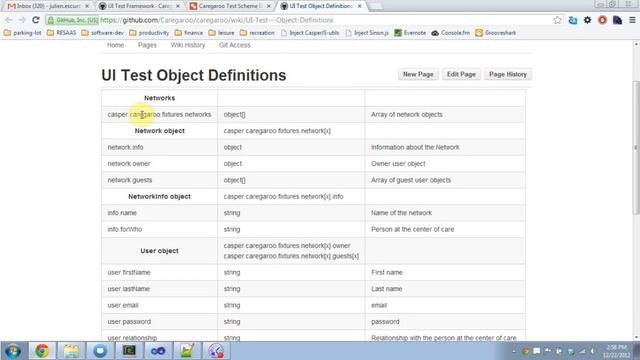Open the parking-lot bookmarks folder
Viewport: 640px width, 360px height.
(22, 33)
